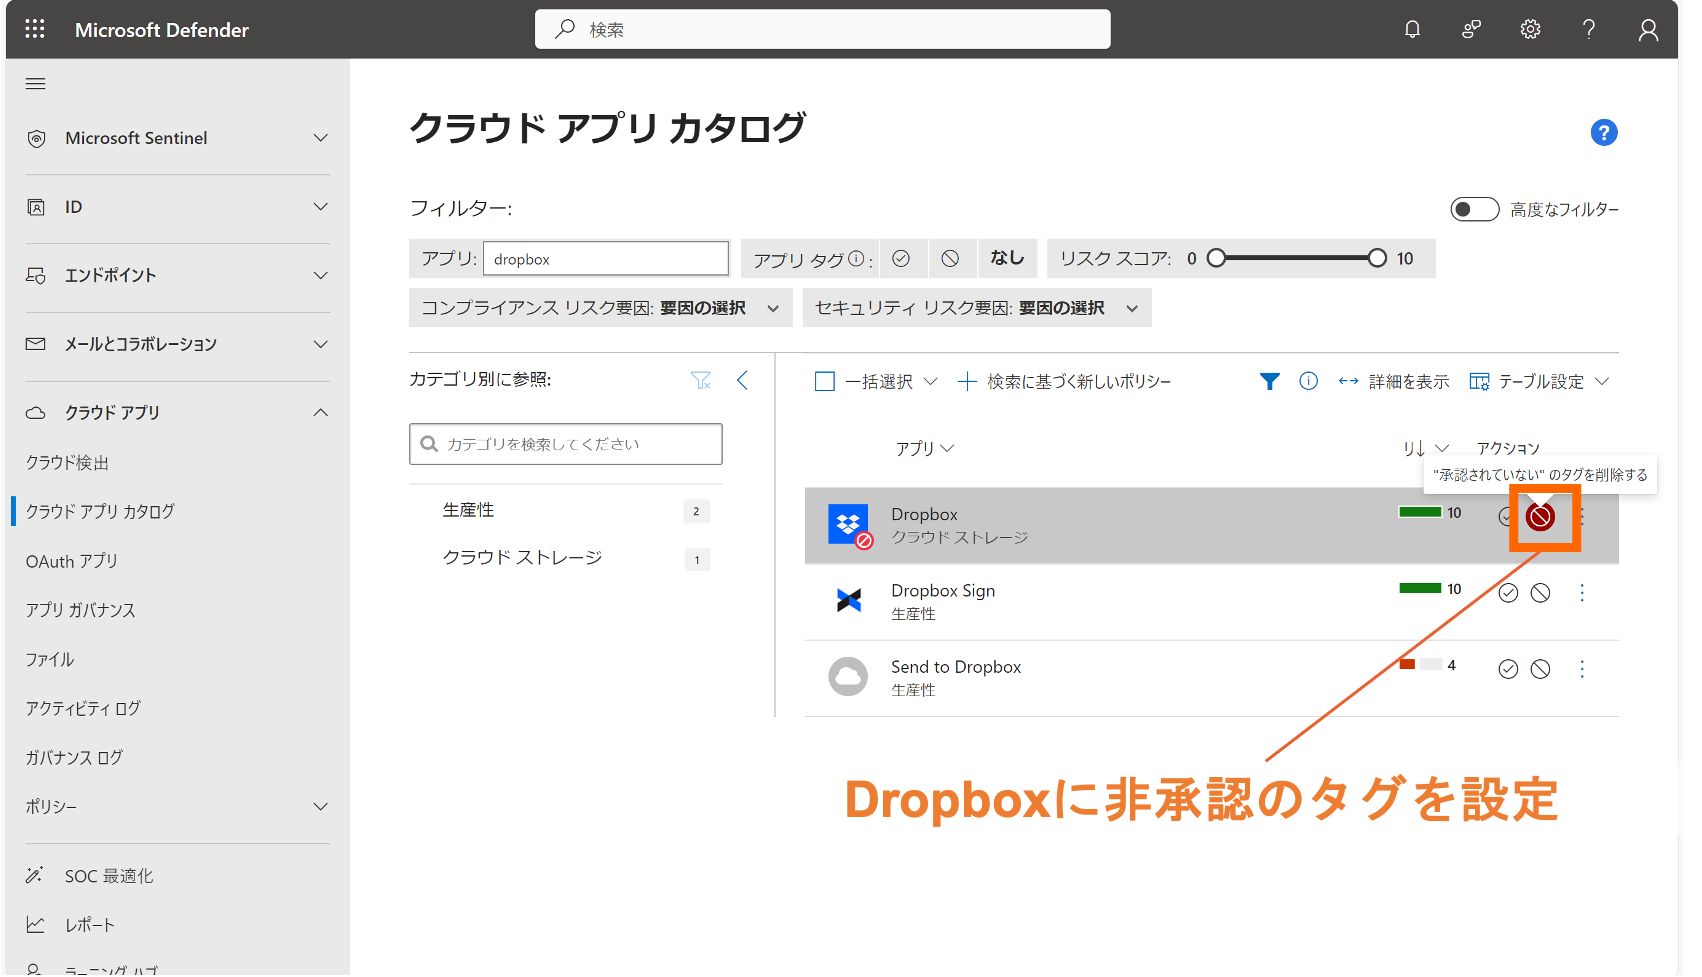Collapse the navigation hamburger menu

[36, 84]
